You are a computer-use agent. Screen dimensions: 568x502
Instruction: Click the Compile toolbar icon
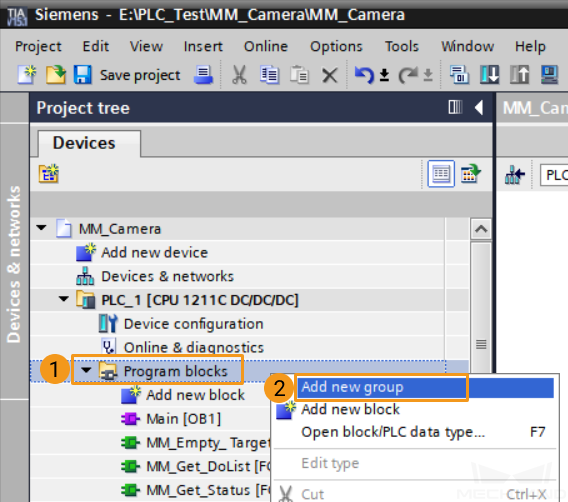pos(459,75)
